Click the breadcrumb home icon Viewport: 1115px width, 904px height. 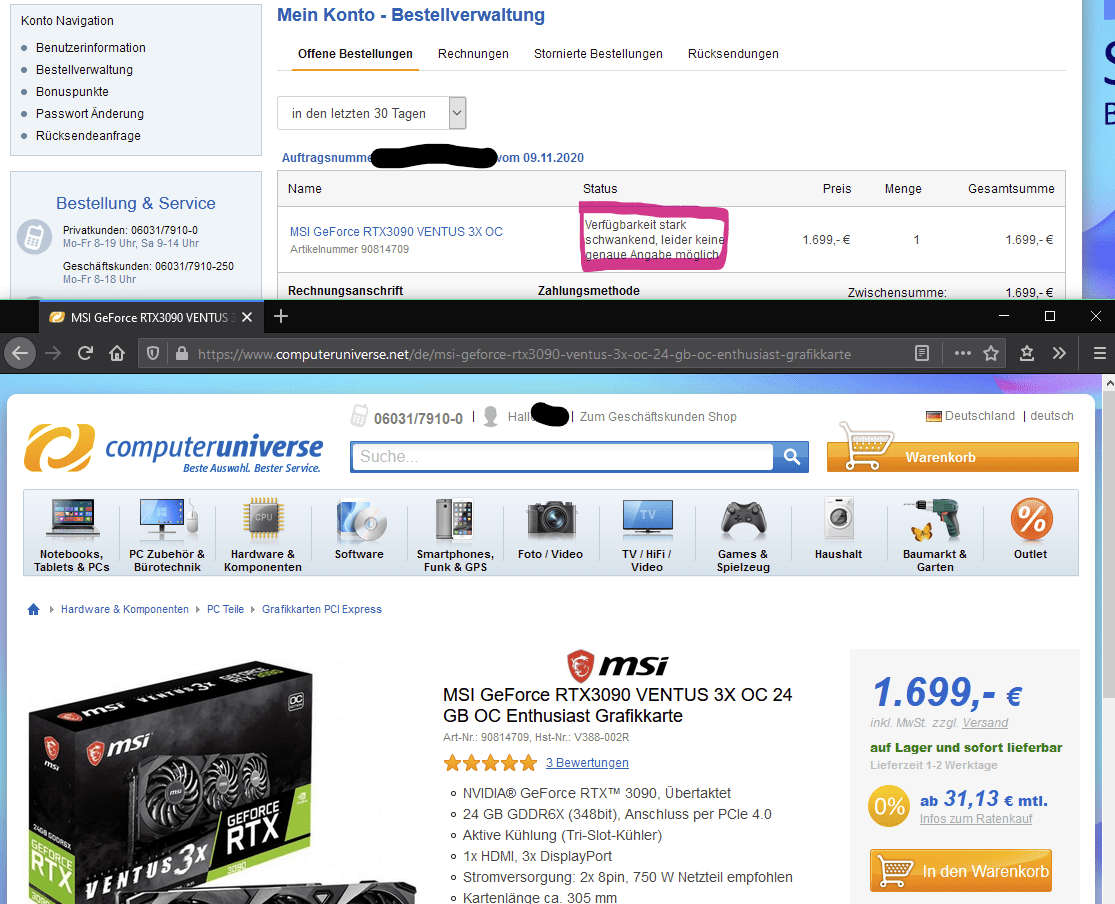[x=33, y=610]
